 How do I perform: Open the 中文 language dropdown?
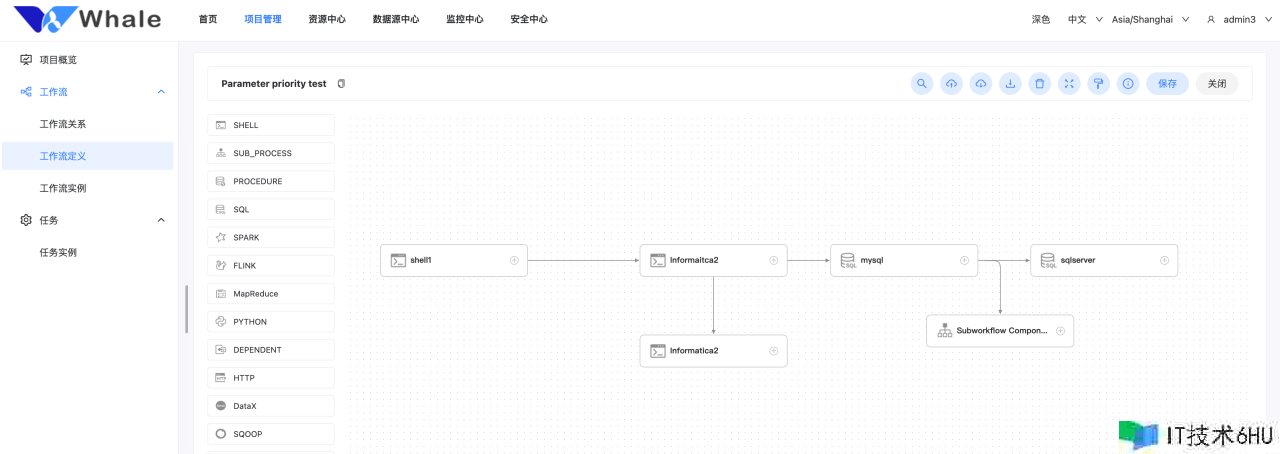pyautogui.click(x=1084, y=19)
